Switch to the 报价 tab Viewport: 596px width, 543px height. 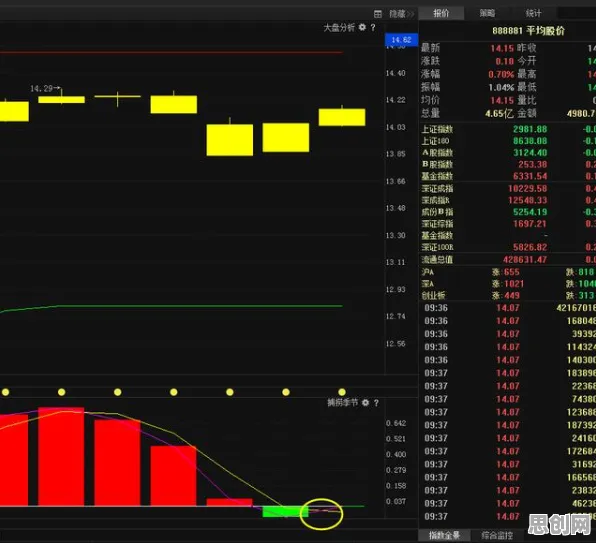tap(441, 13)
